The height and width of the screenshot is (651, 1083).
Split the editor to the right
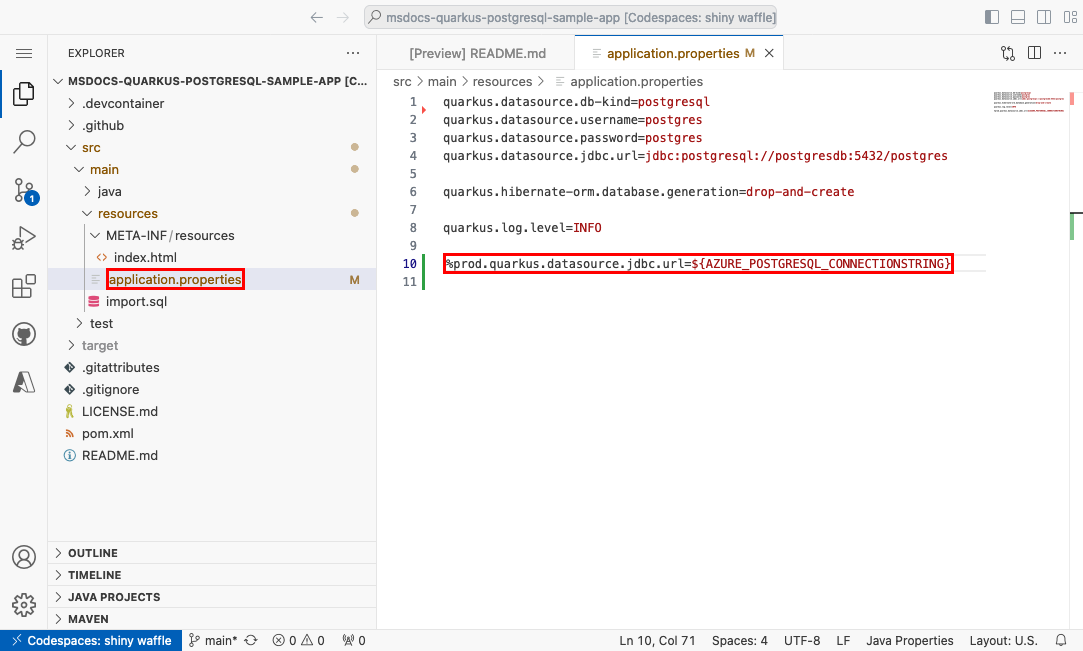[x=1034, y=53]
